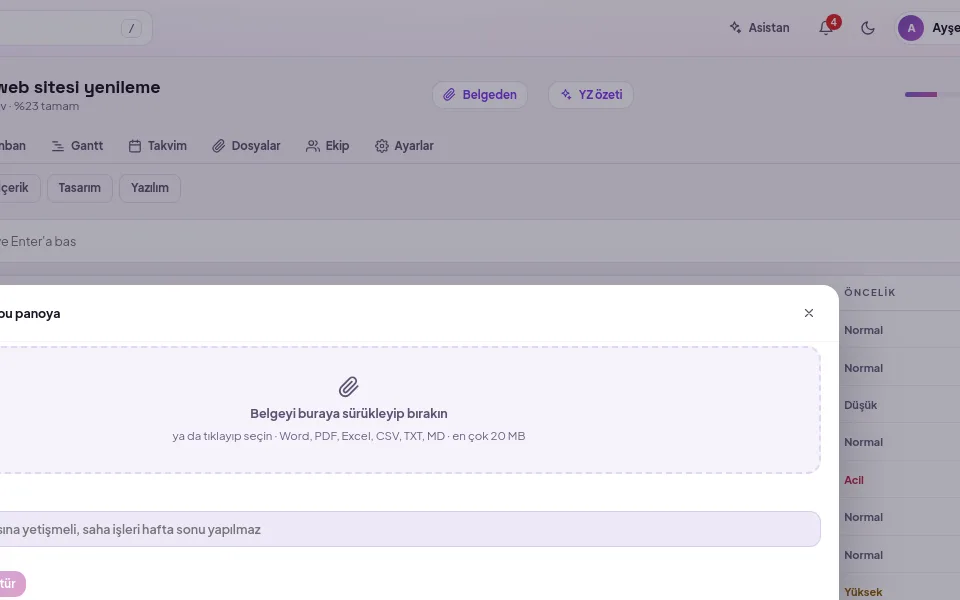Open the Ayşe user avatar menu
960x600 pixels.
click(x=928, y=28)
